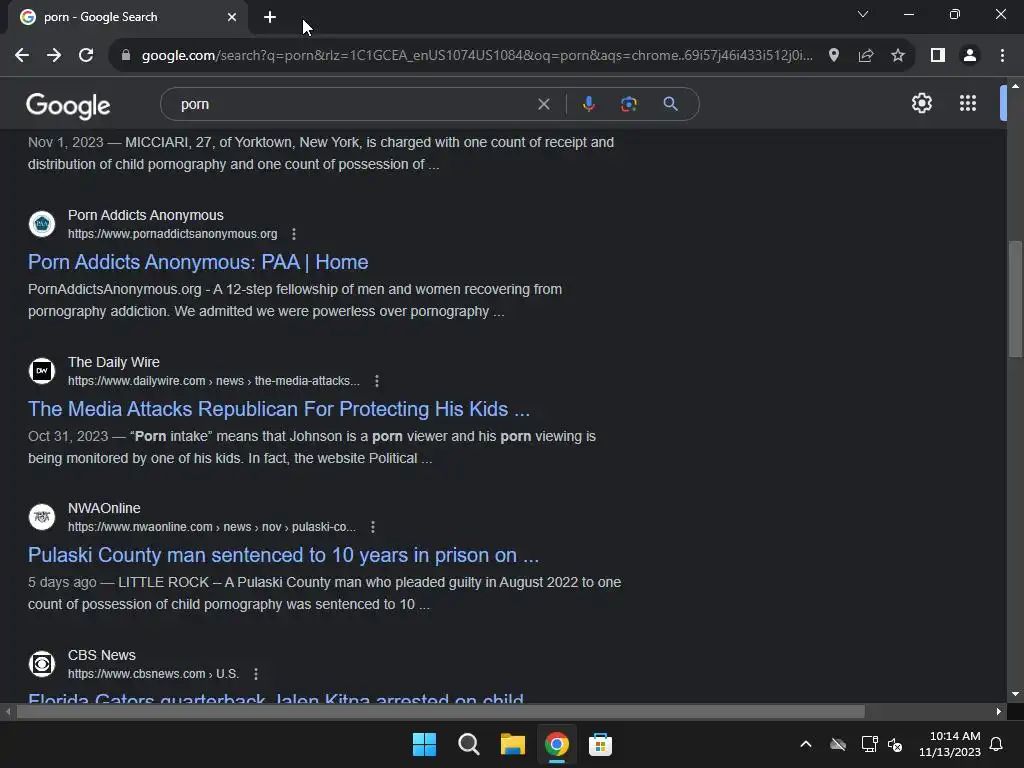Open more options for Porn Addicts Anonymous result
The width and height of the screenshot is (1024, 768).
click(294, 234)
